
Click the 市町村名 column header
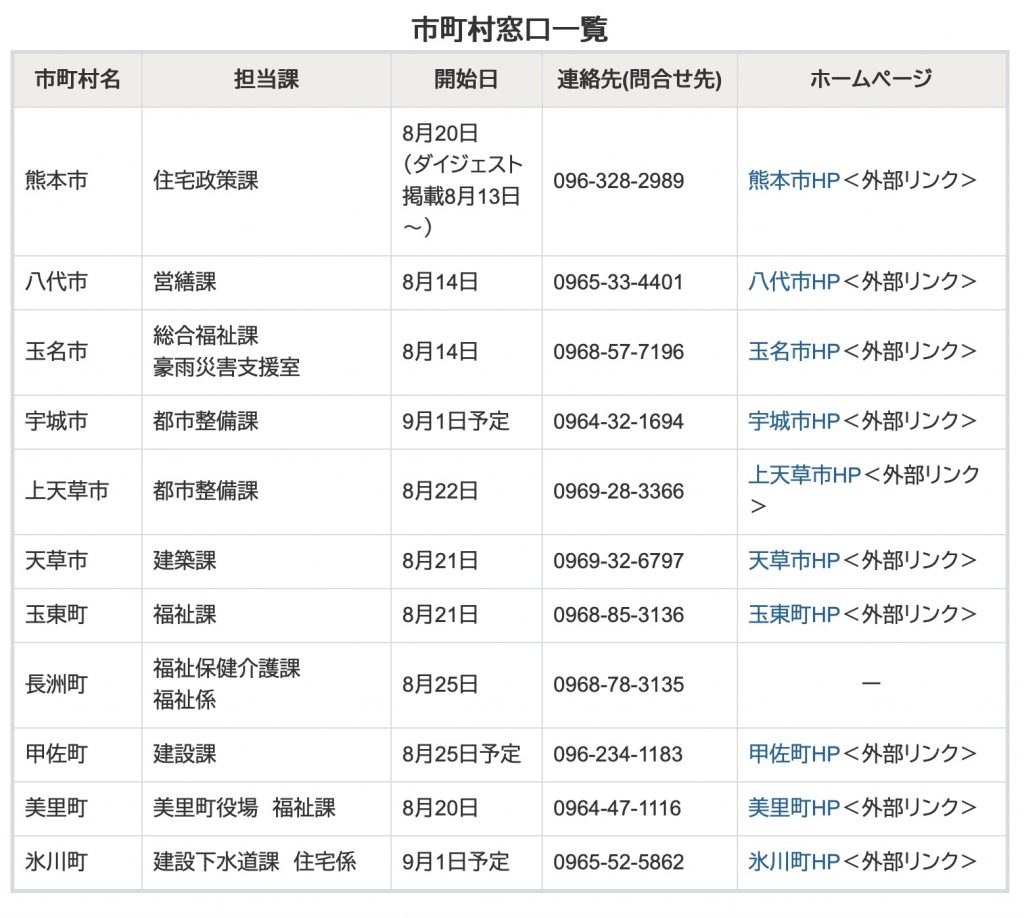click(78, 80)
